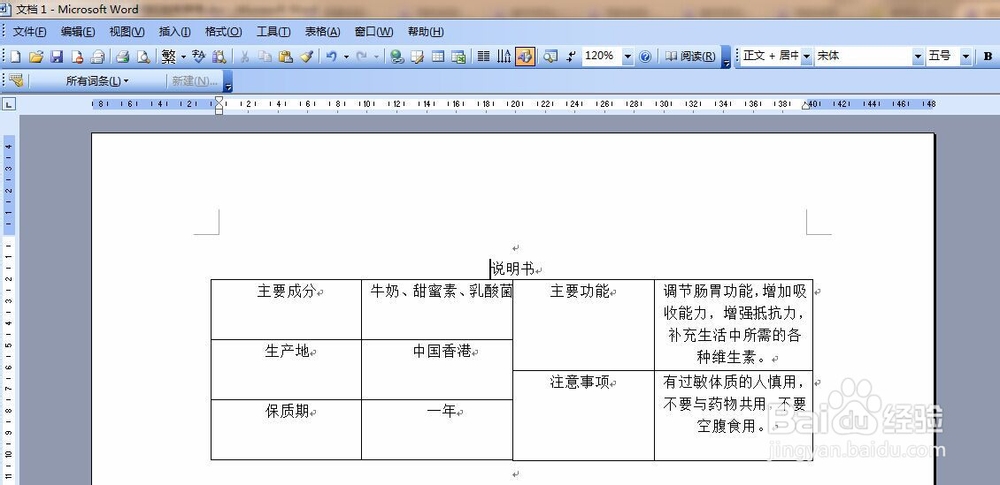Click the AutoText toolbar icon
This screenshot has height=485, width=1000.
point(16,80)
